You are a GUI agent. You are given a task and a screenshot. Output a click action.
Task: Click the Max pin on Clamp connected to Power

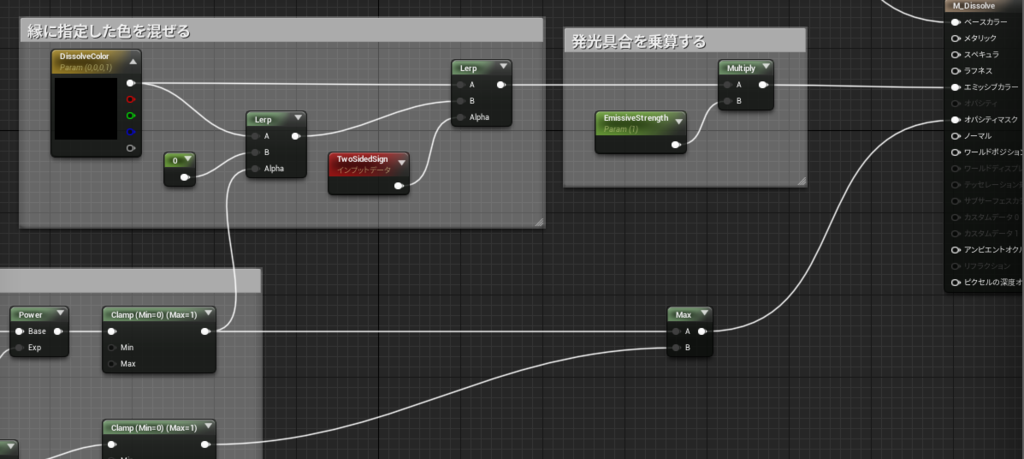pos(112,364)
